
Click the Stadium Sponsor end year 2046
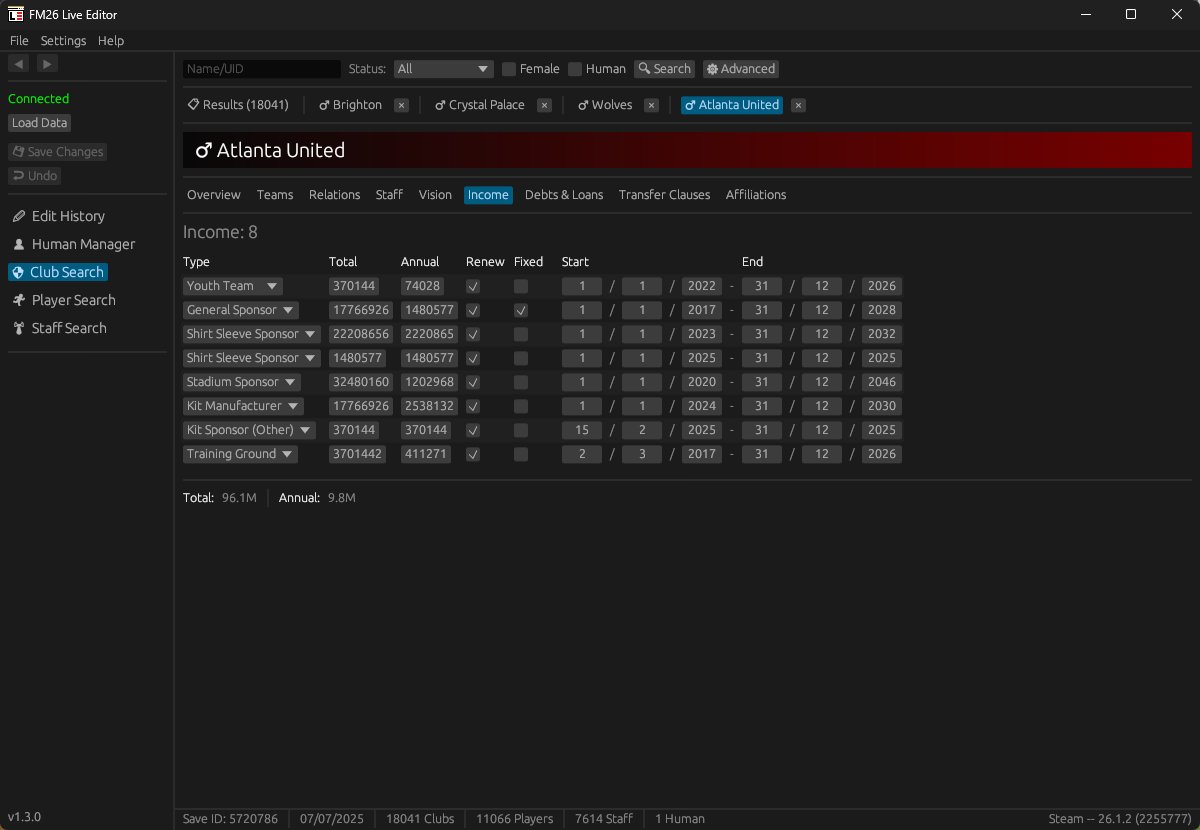882,382
